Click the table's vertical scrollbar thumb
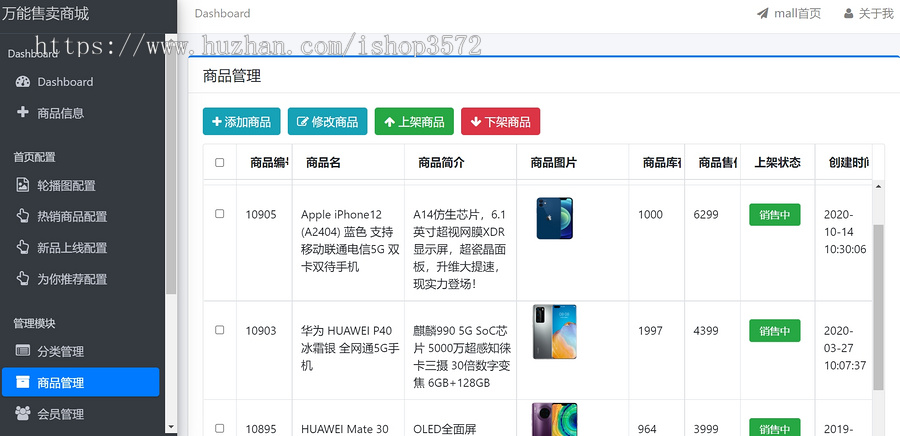This screenshot has width=900, height=436. 878,307
